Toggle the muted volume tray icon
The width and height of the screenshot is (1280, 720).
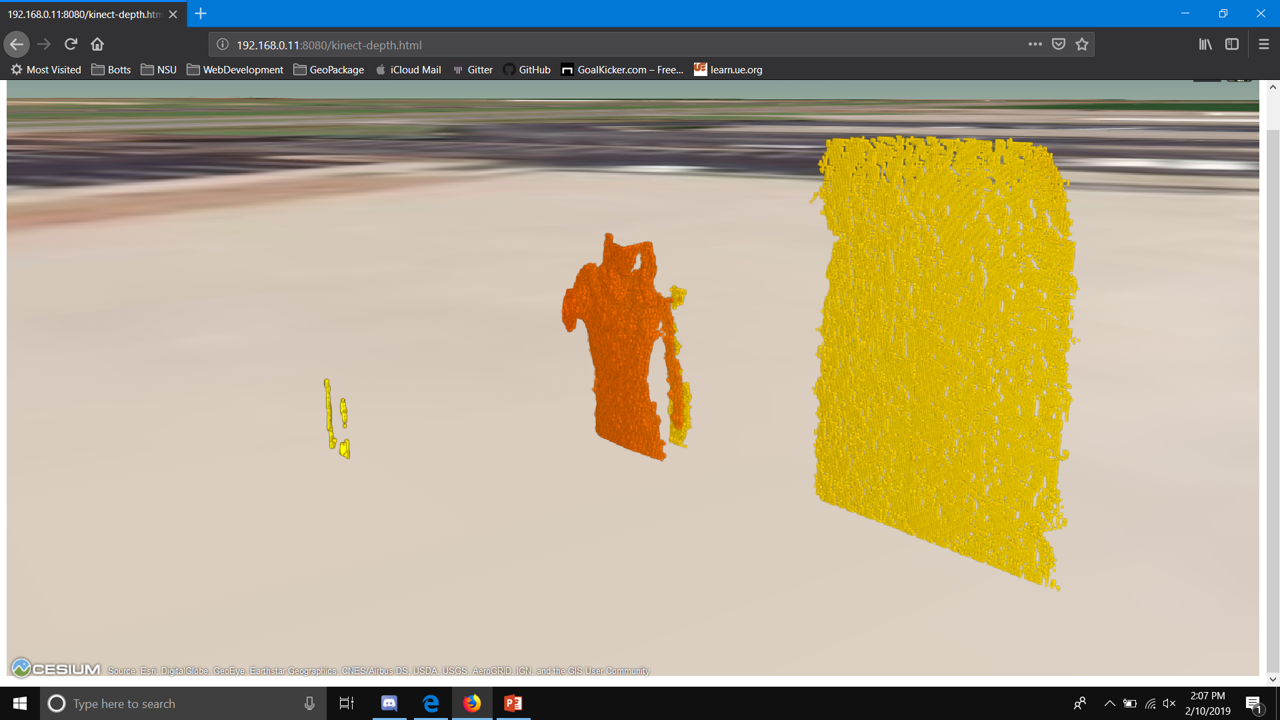tap(1169, 704)
